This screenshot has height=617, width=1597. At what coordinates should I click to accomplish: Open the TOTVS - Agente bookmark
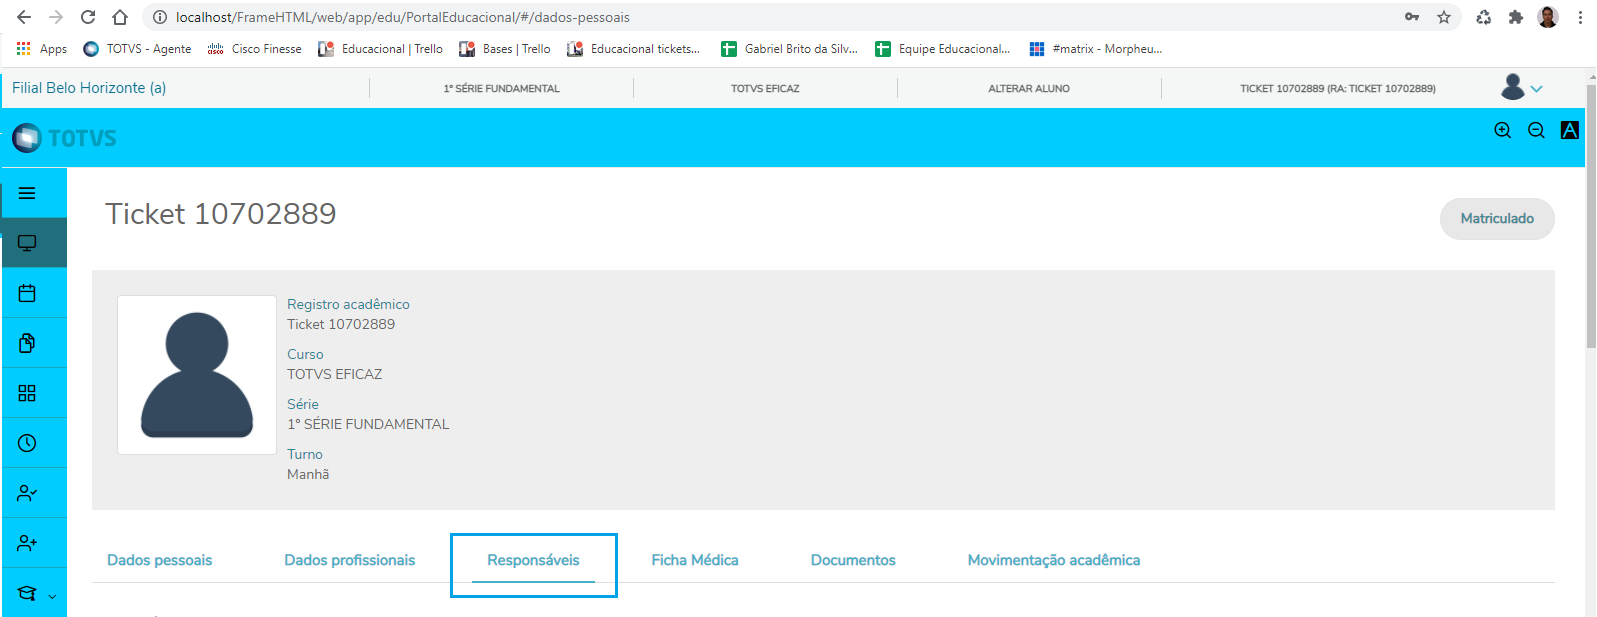137,49
